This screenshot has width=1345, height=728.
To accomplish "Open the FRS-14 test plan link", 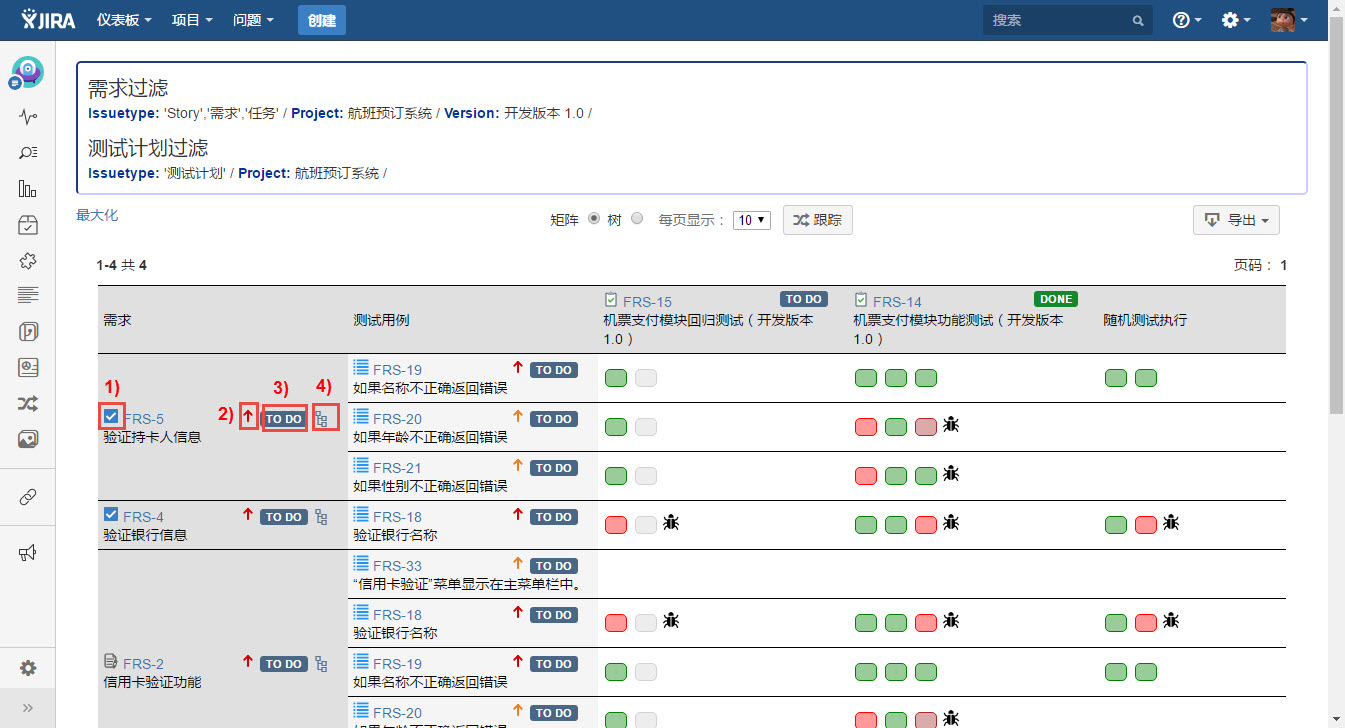I will pos(897,301).
